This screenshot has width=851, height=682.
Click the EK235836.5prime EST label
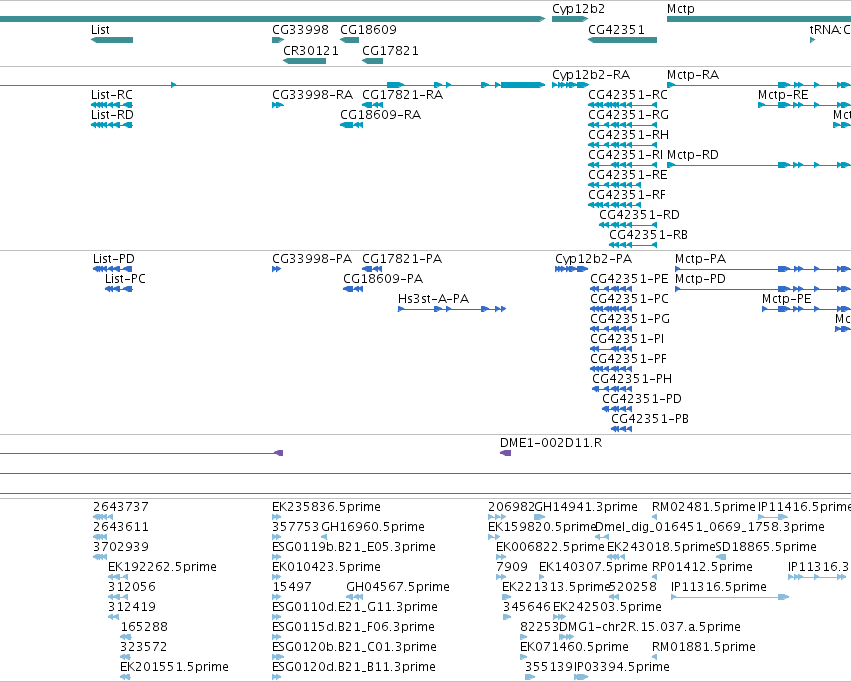pos(326,507)
